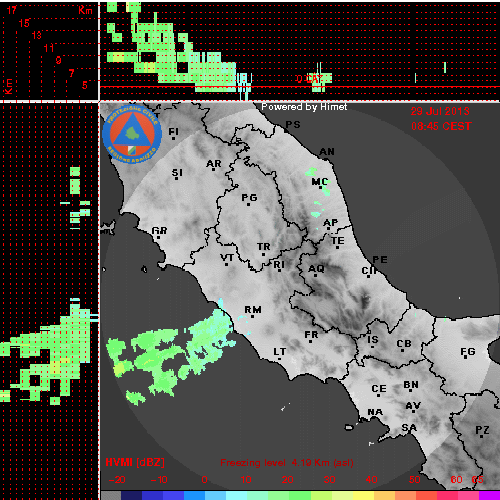Click the 'CB' city label
500x500 pixels.
[x=404, y=344]
